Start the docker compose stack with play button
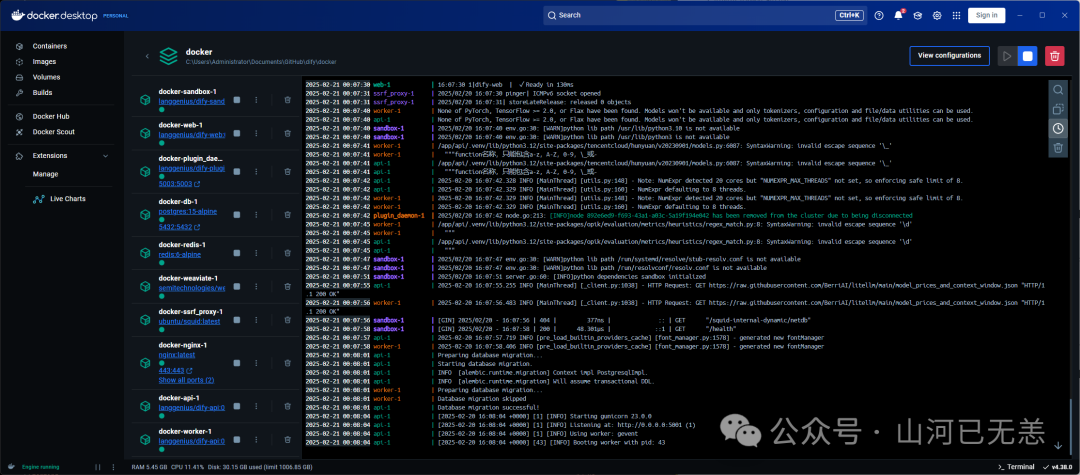 1008,56
